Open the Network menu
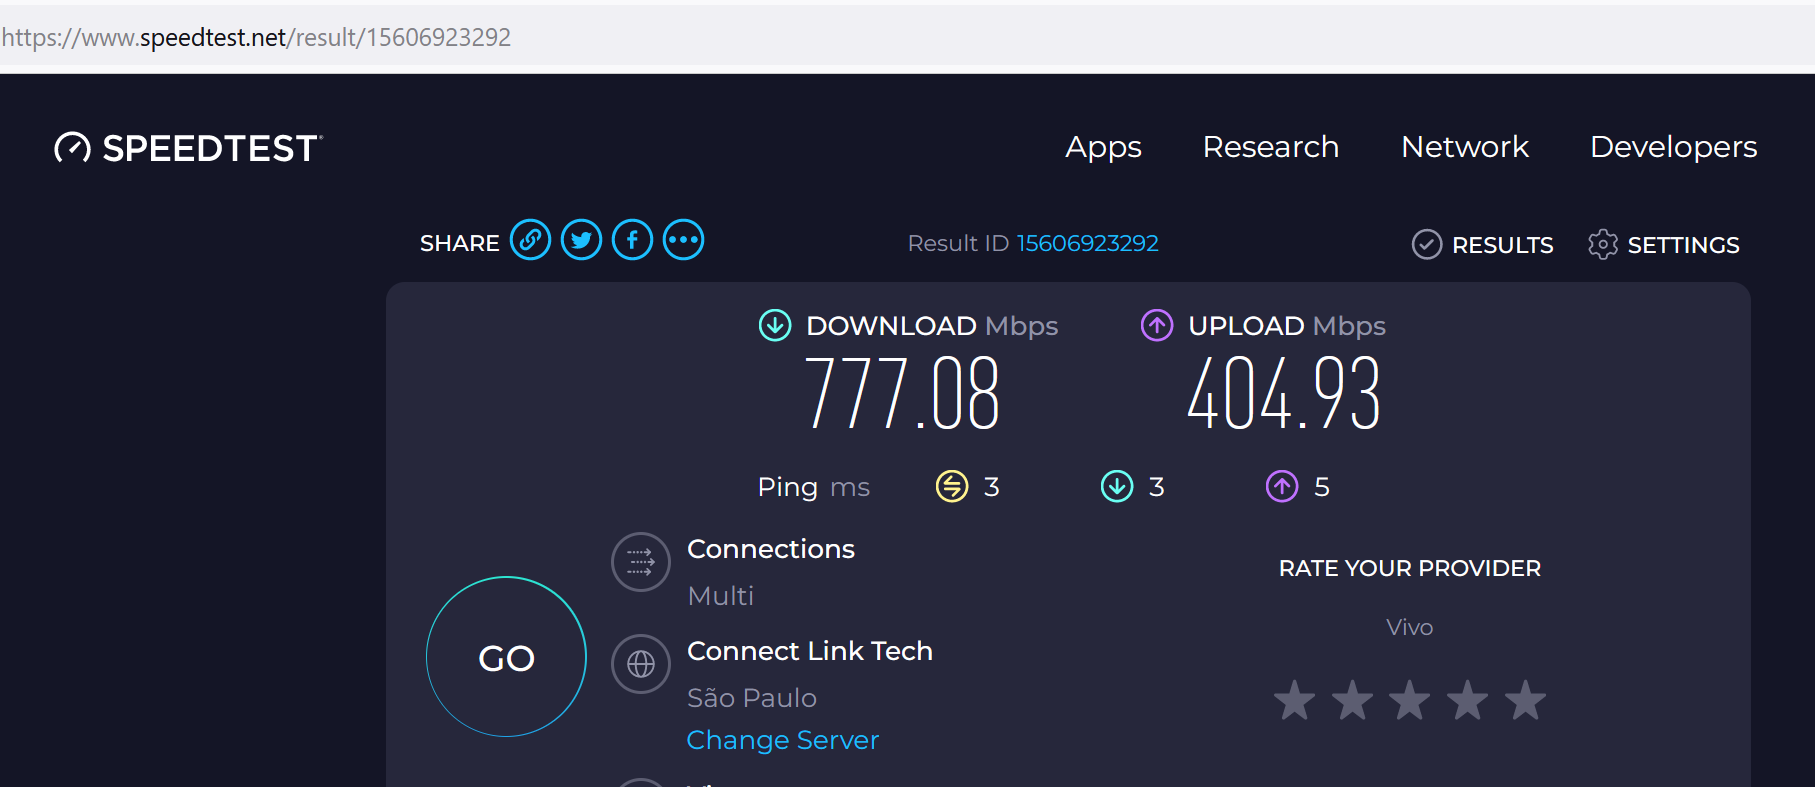Image resolution: width=1815 pixels, height=787 pixels. point(1465,147)
